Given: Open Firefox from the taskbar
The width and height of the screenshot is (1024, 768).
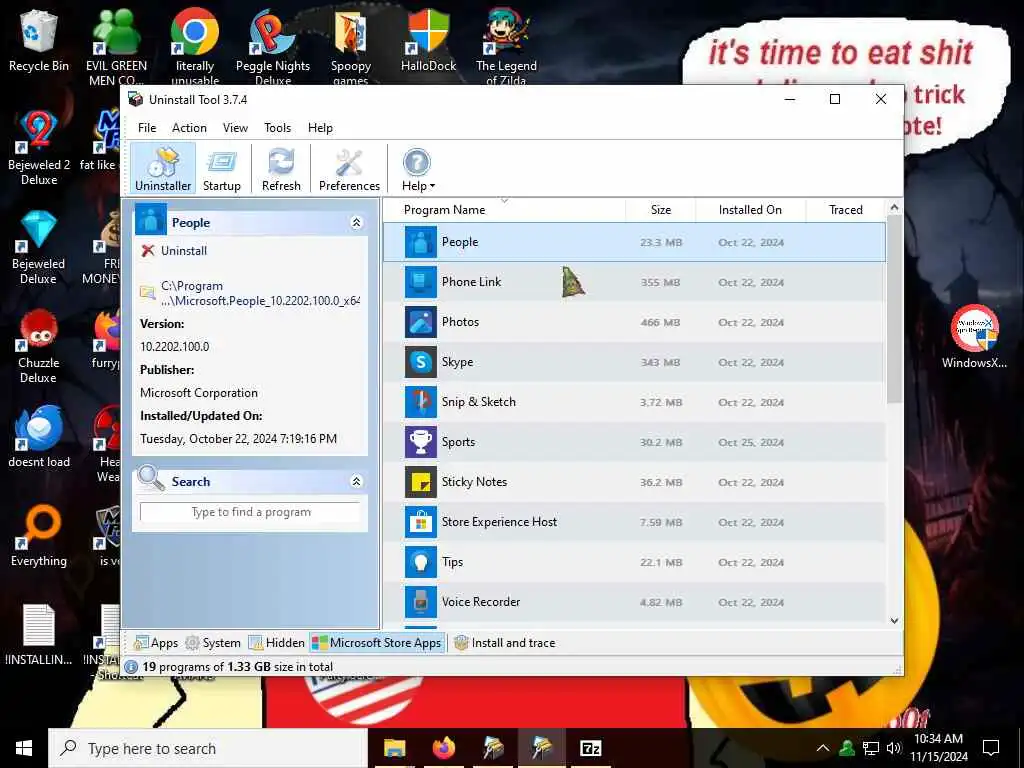Looking at the screenshot, I should pos(443,748).
